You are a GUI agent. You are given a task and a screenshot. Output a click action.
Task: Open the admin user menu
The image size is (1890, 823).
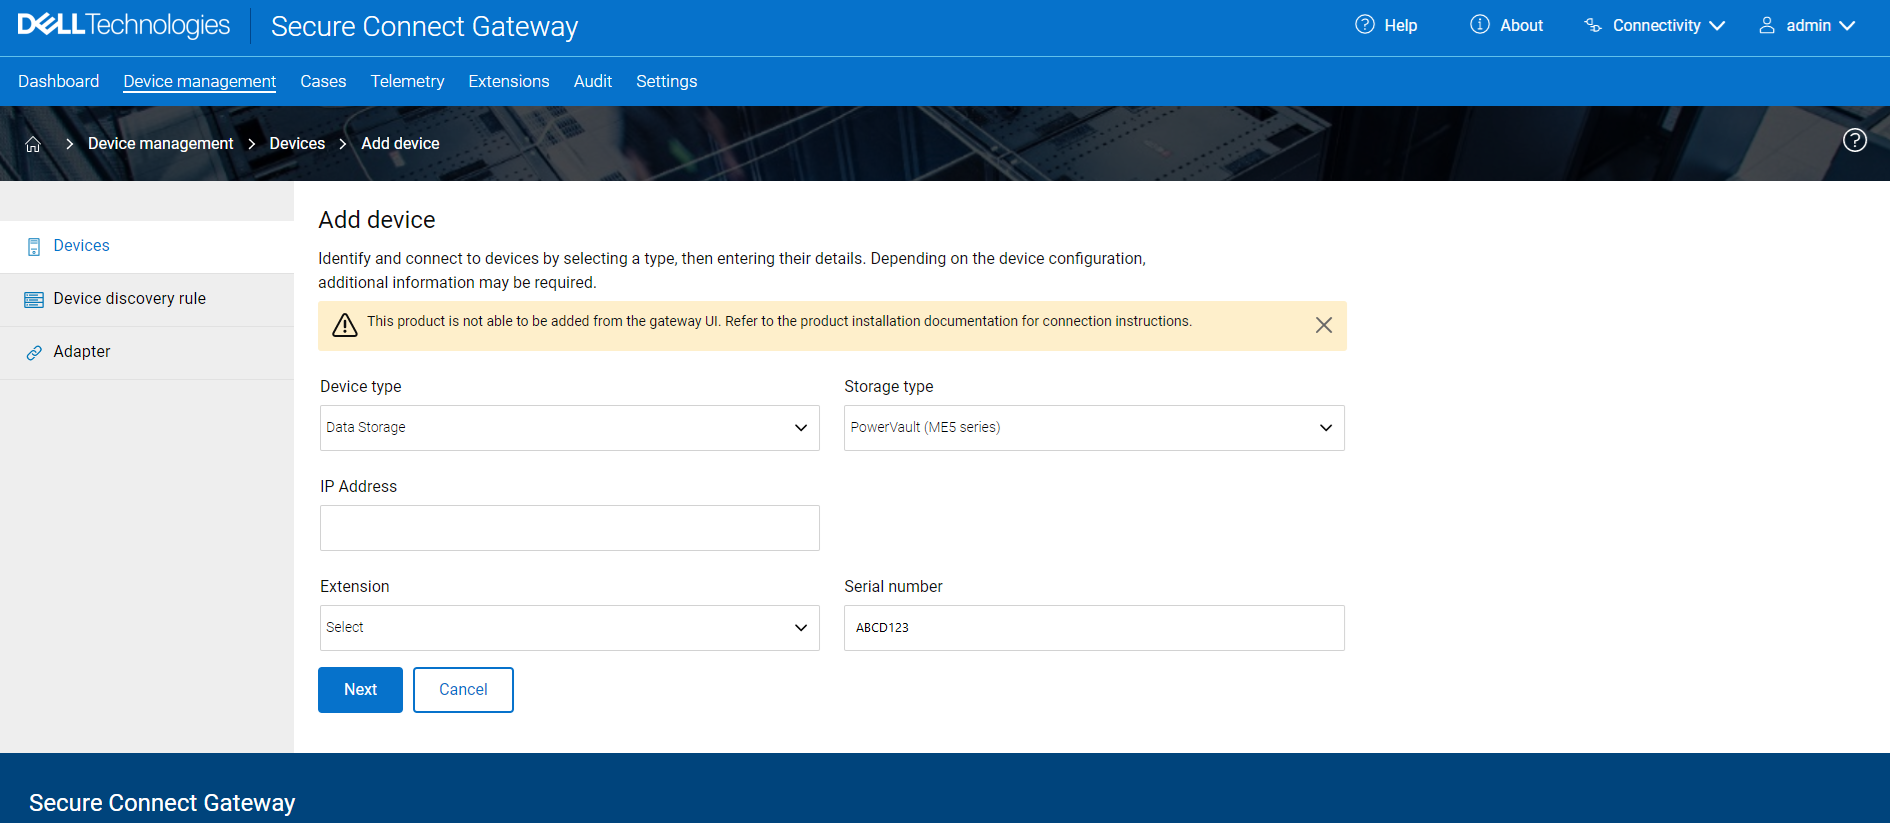[1807, 25]
